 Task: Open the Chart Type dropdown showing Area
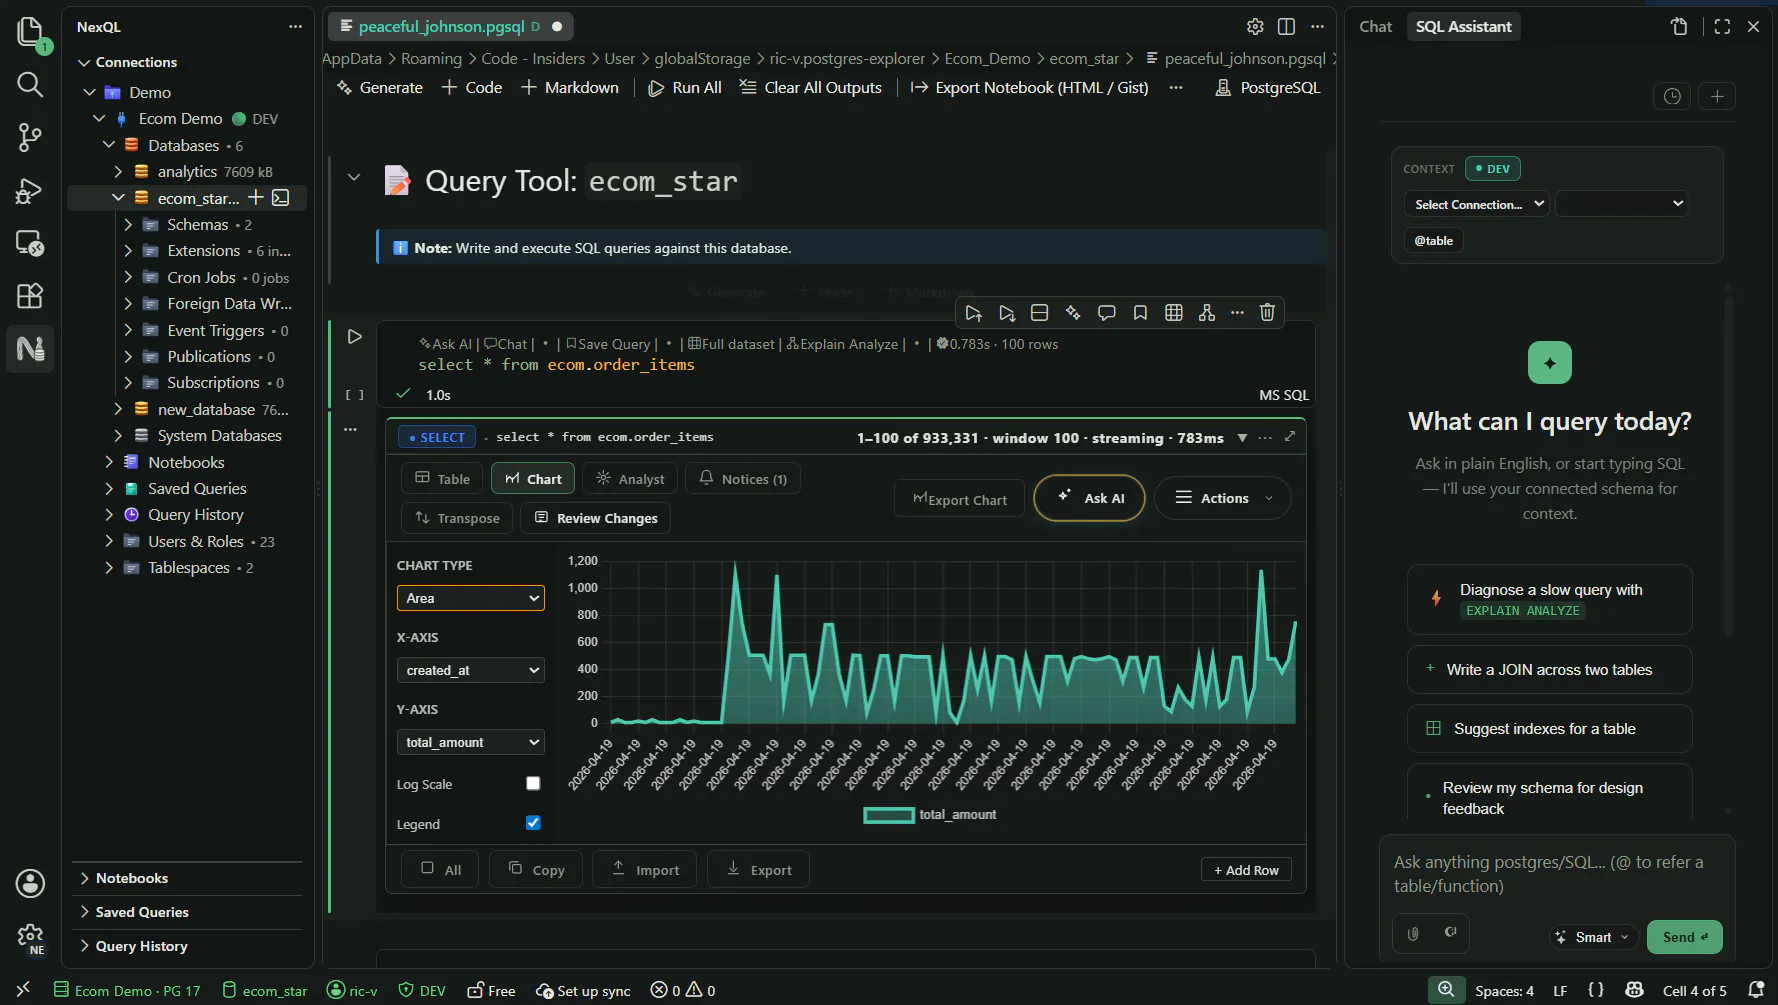(471, 598)
